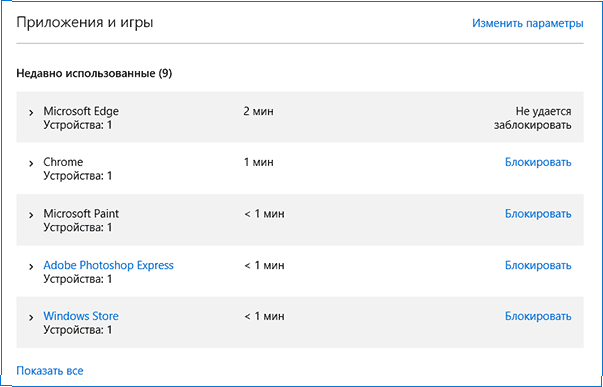Block Microsoft Paint via Блокировать

point(538,214)
